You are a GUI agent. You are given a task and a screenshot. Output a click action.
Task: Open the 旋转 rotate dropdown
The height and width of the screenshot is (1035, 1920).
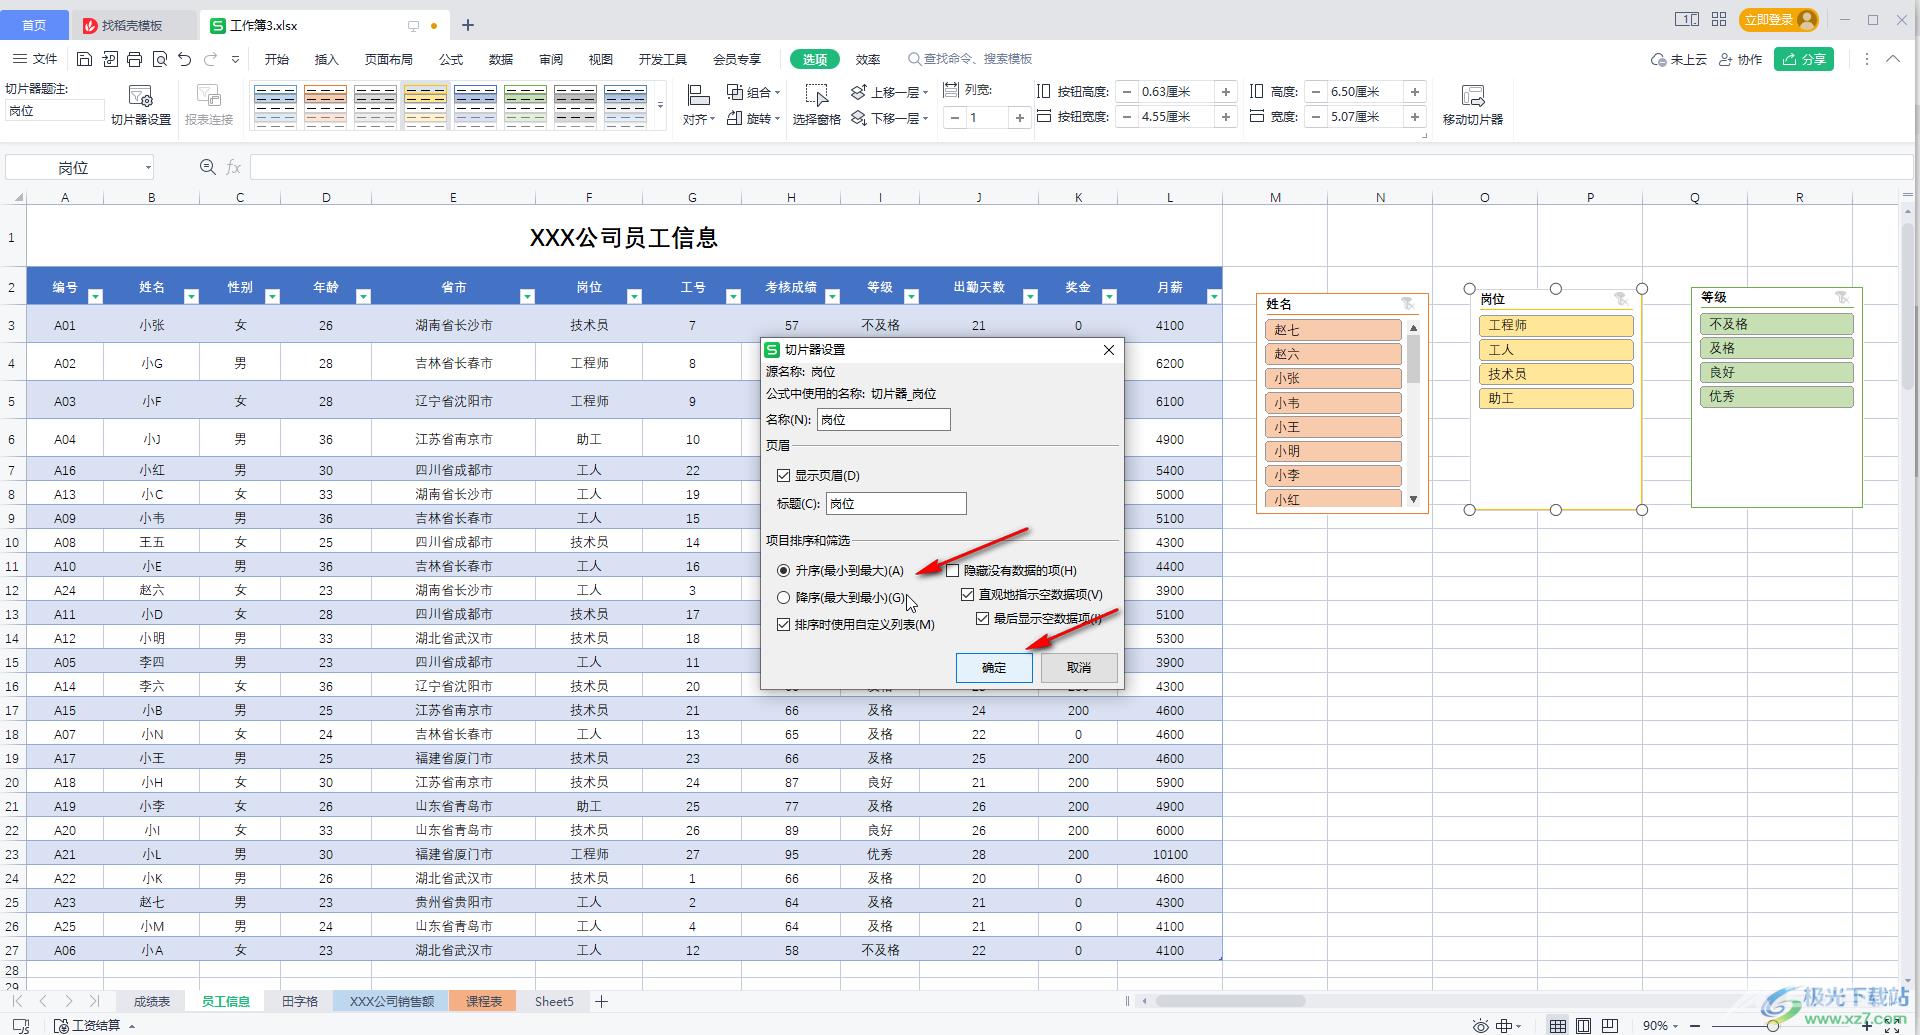[x=754, y=118]
